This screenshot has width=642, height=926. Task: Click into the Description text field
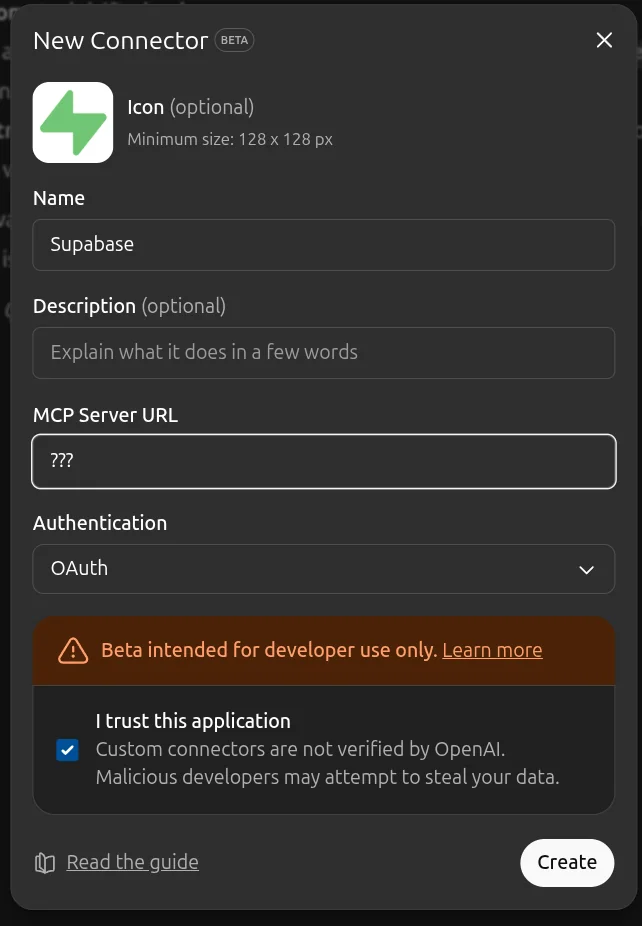(x=323, y=353)
